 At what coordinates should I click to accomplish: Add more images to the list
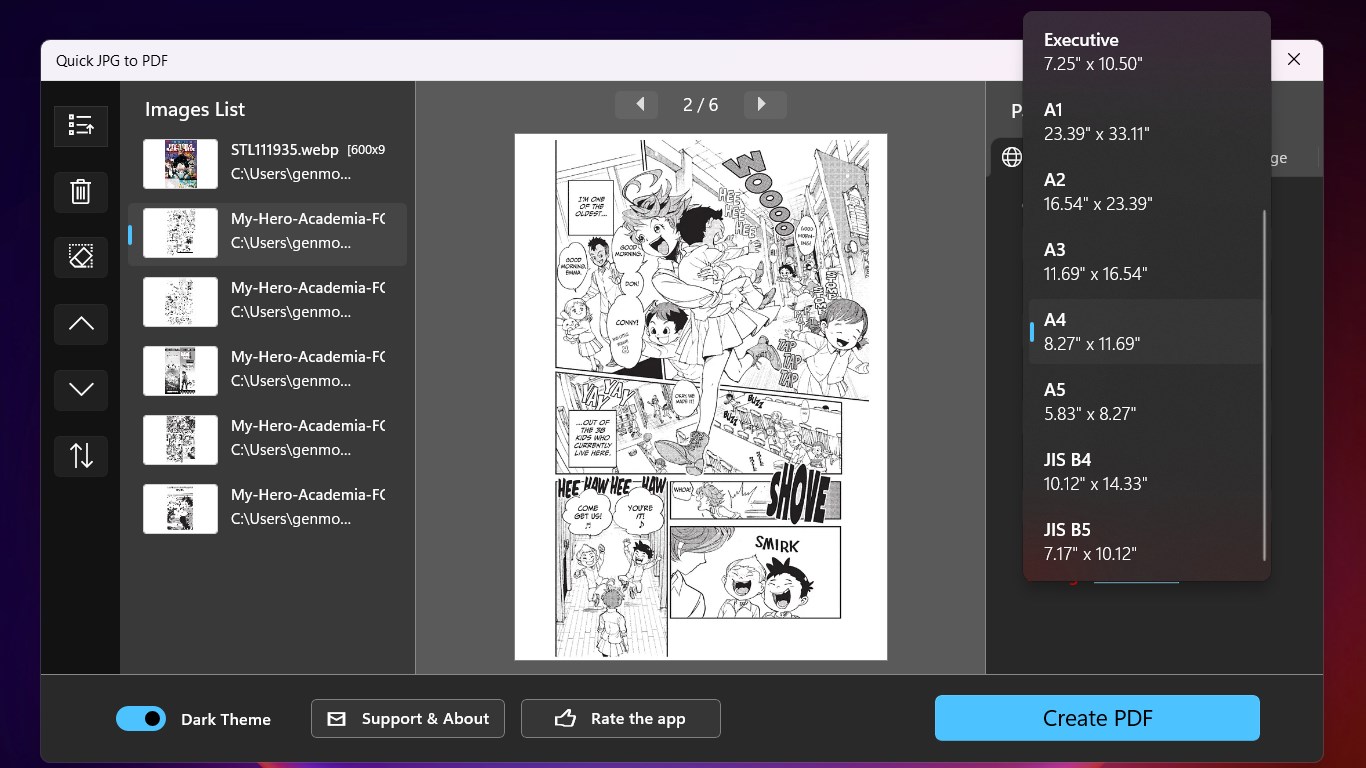pyautogui.click(x=80, y=126)
